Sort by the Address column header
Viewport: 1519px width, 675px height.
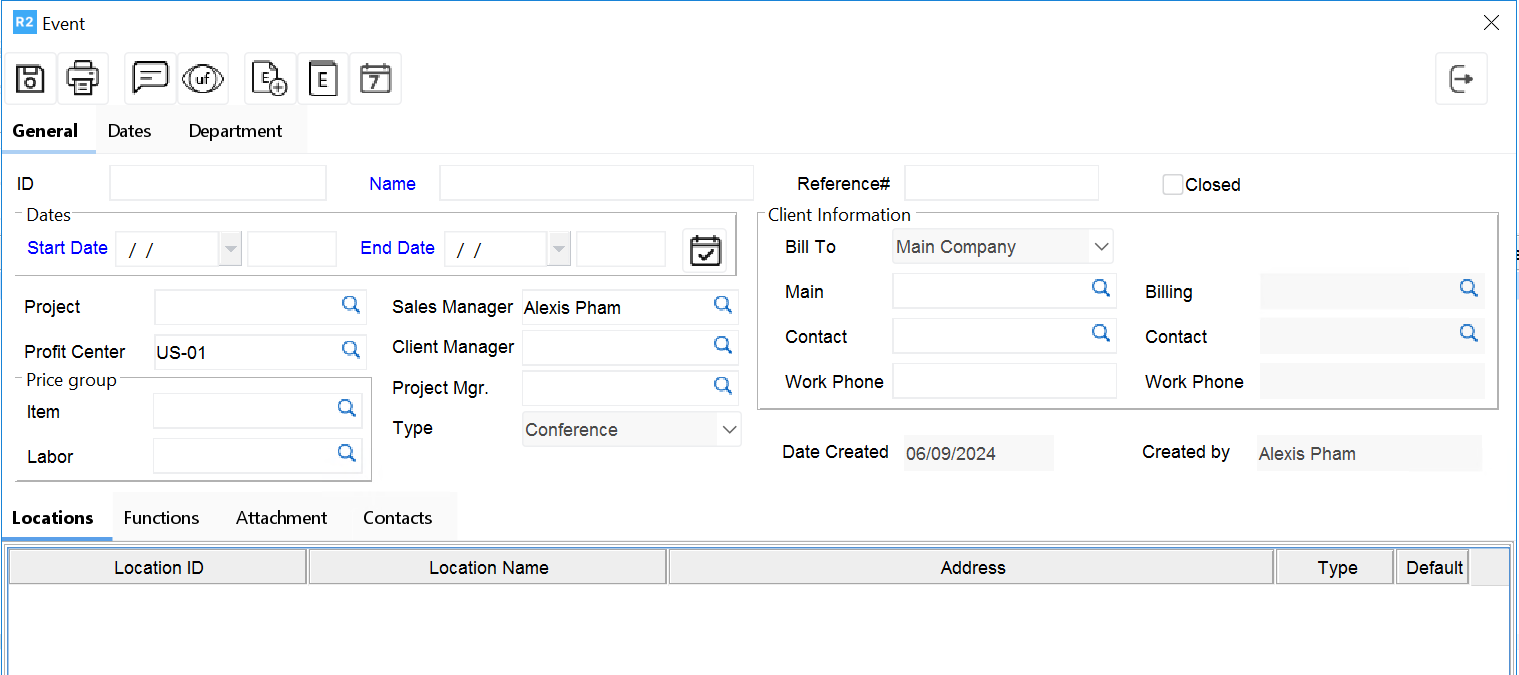point(972,568)
